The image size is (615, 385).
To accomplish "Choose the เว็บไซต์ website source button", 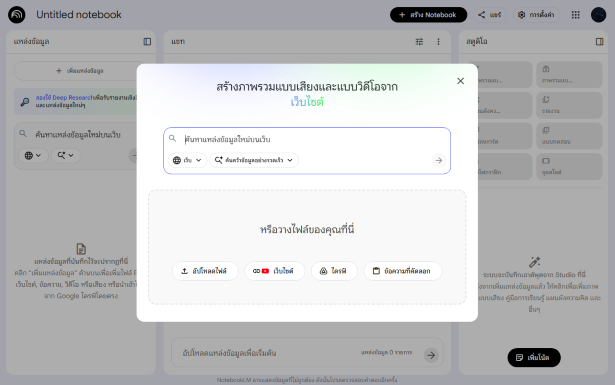I will (x=275, y=271).
